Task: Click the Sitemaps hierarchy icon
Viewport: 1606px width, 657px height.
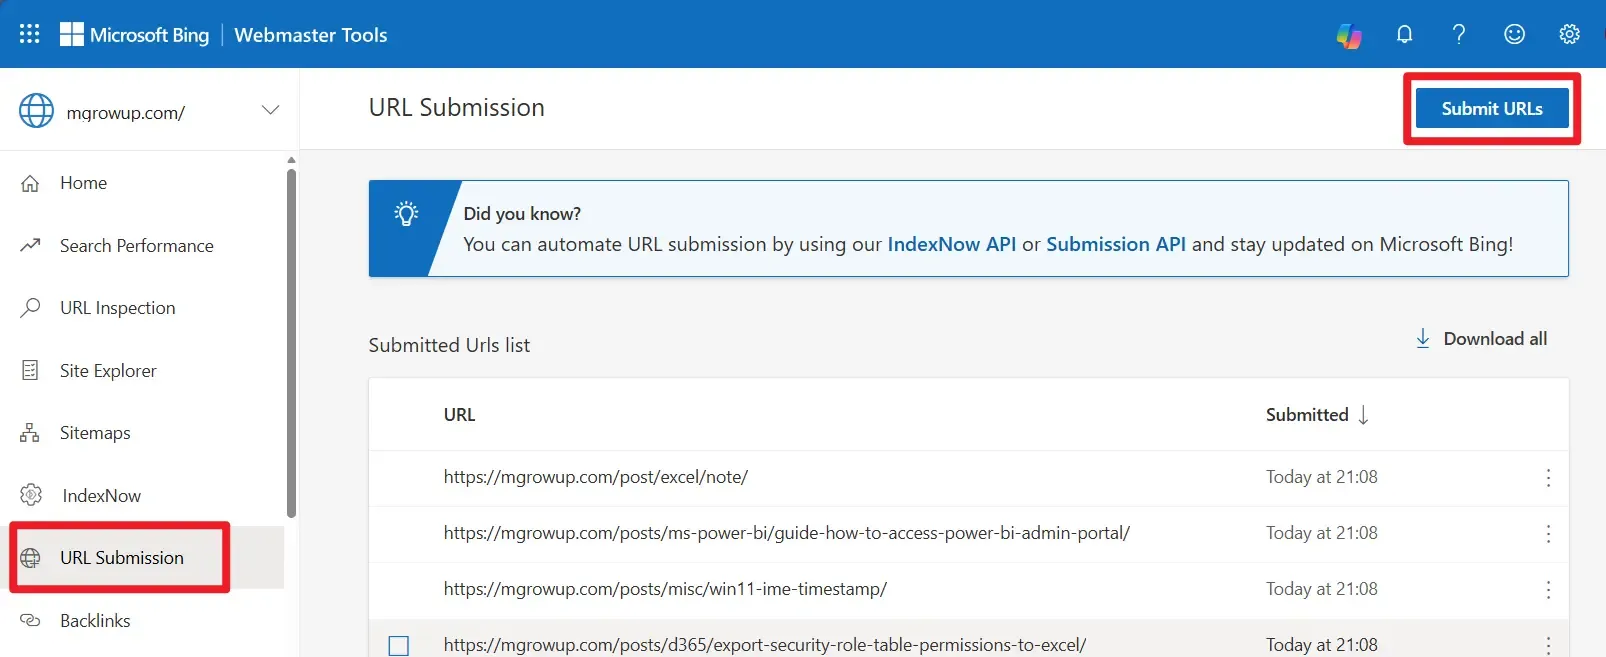Action: pos(30,433)
